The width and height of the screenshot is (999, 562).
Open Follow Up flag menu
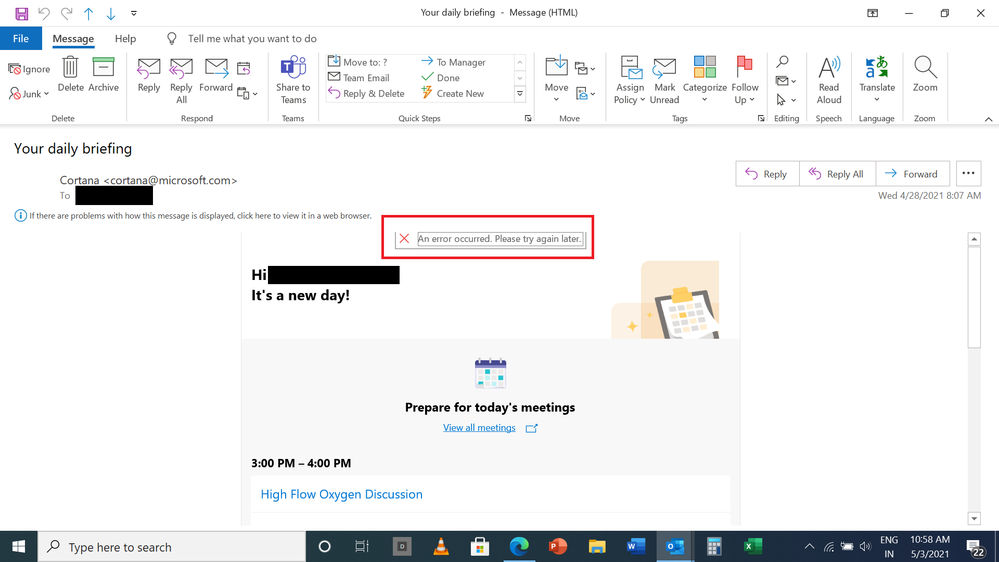[745, 80]
